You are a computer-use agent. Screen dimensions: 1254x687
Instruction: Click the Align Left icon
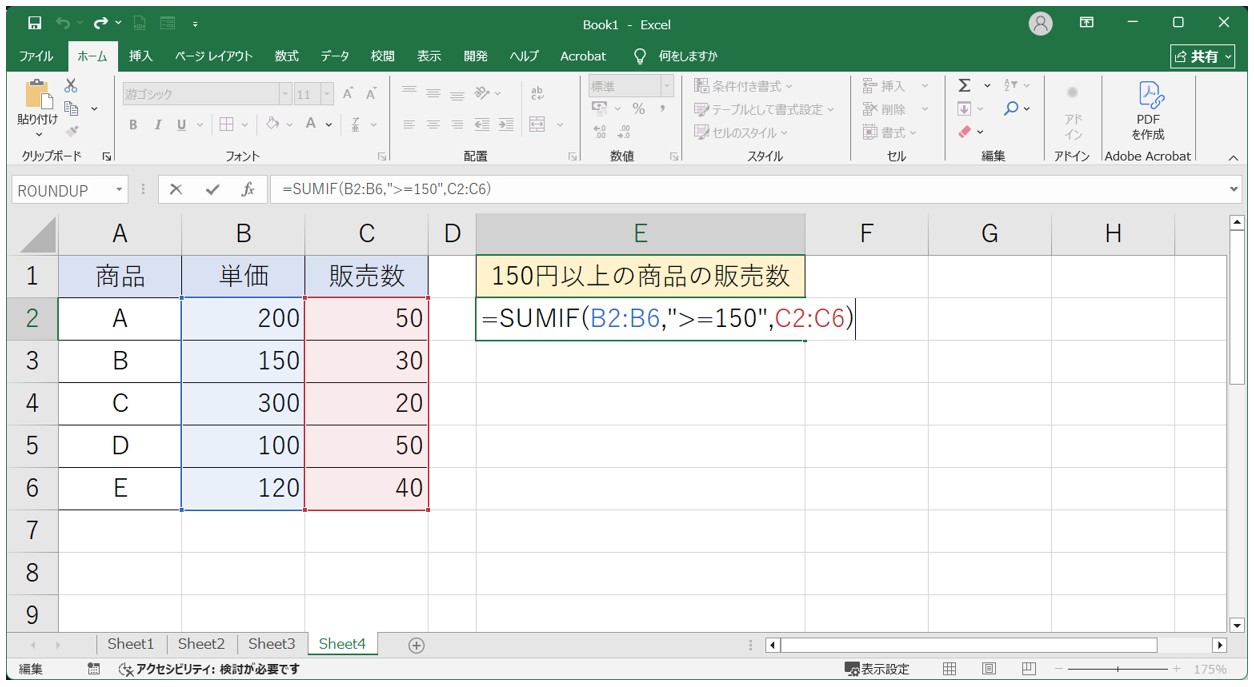(x=409, y=125)
